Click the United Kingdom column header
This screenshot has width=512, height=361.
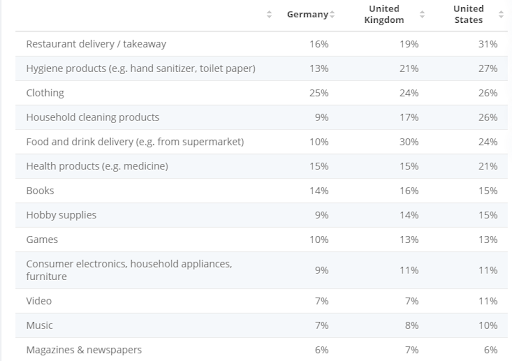pyautogui.click(x=384, y=14)
